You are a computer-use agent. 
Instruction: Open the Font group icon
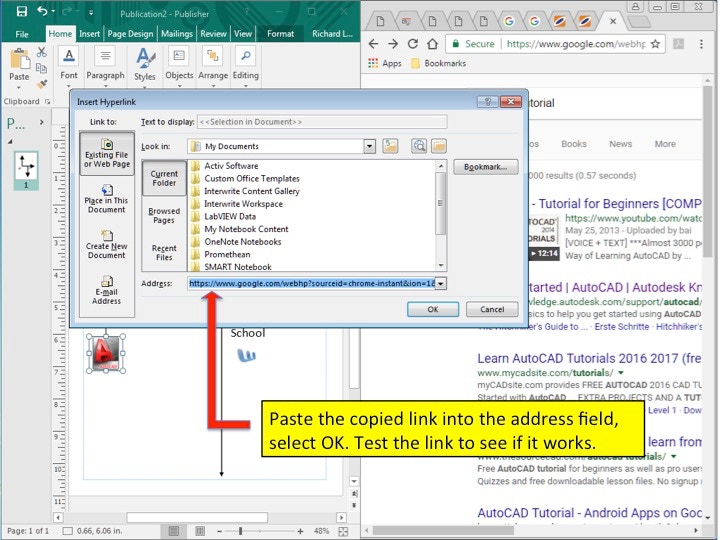click(x=69, y=56)
